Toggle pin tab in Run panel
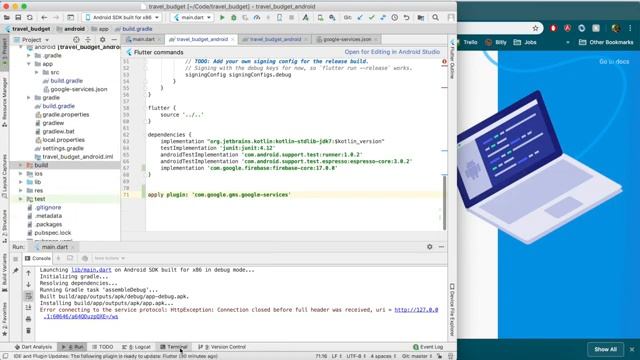 point(16,271)
